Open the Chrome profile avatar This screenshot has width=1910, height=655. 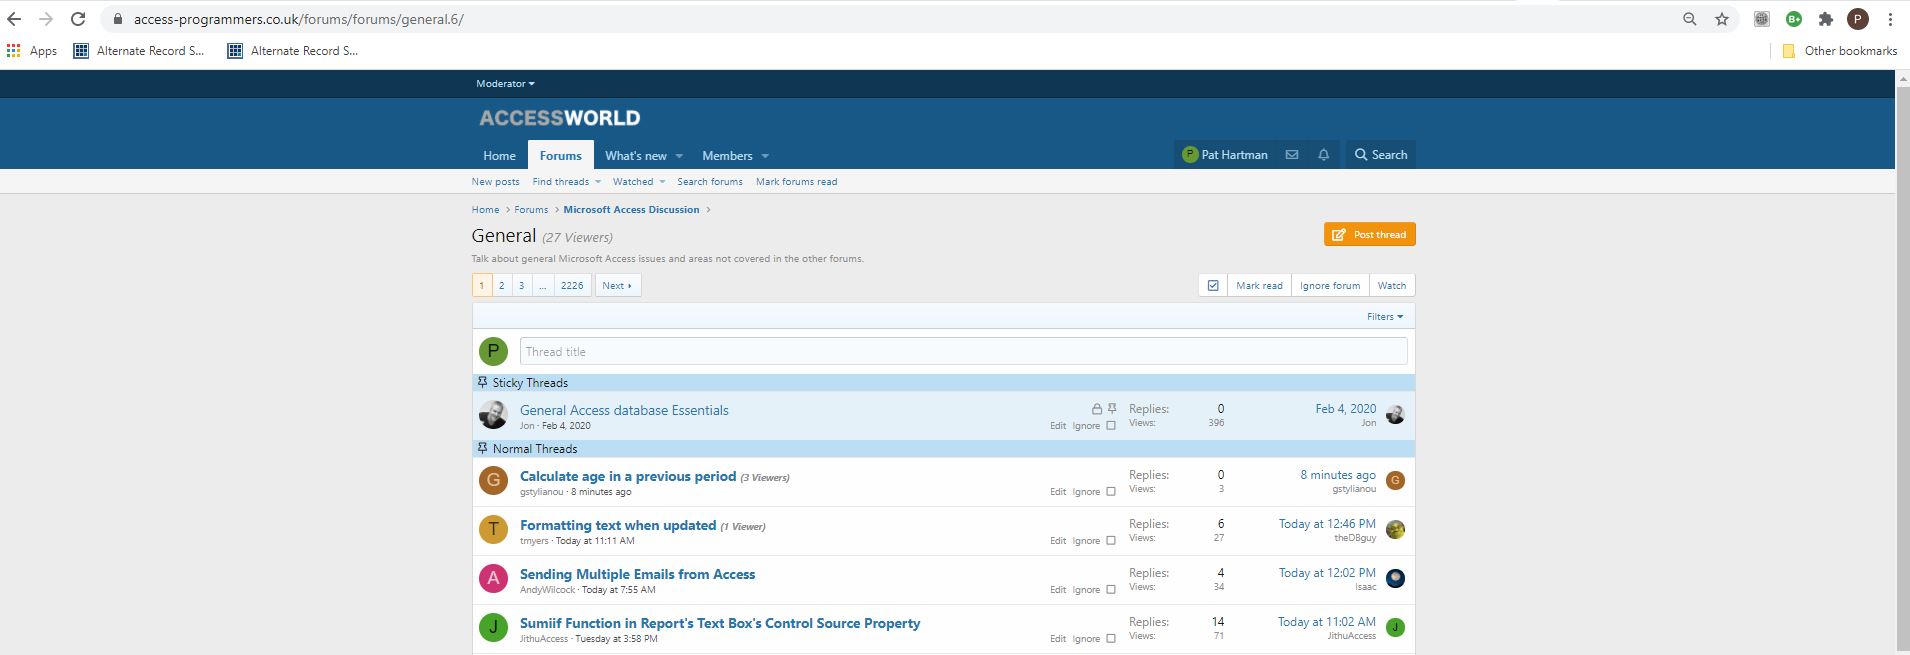tap(1858, 19)
